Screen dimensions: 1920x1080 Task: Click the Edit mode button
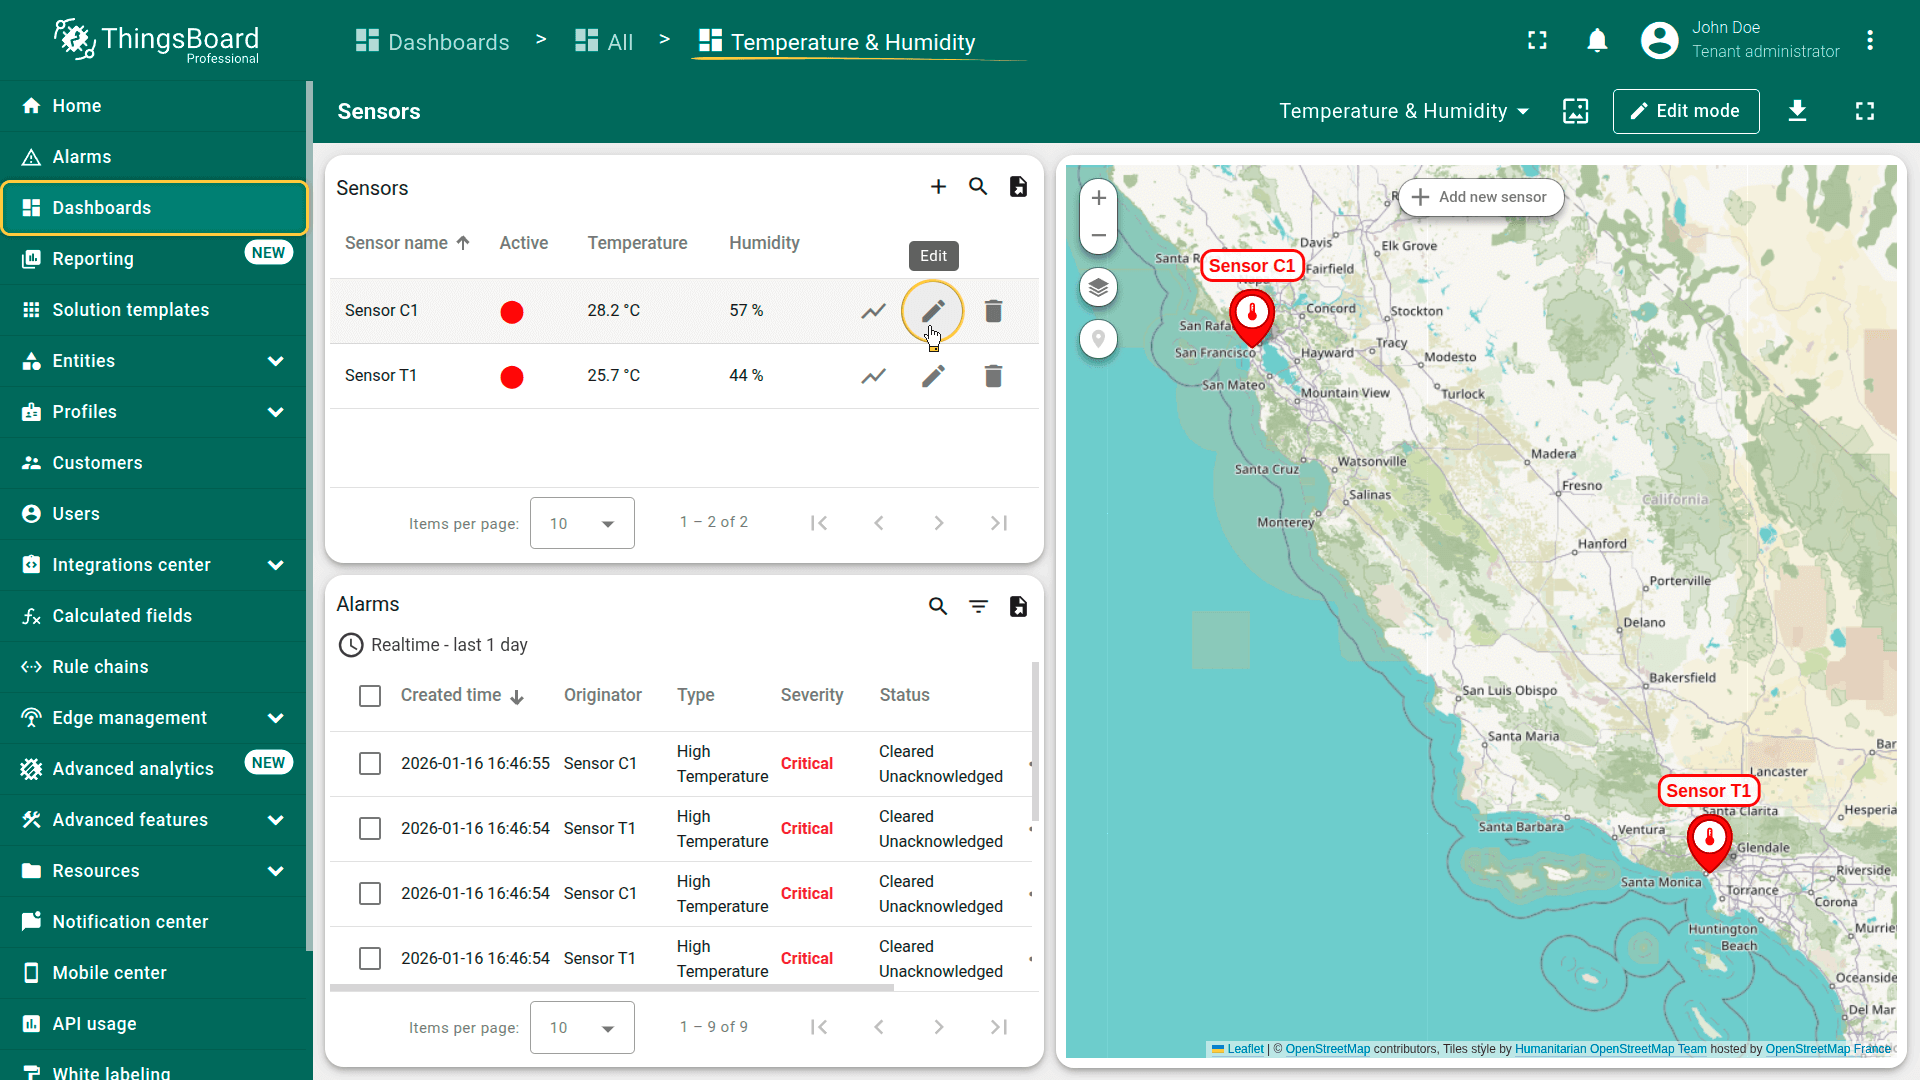click(1685, 111)
